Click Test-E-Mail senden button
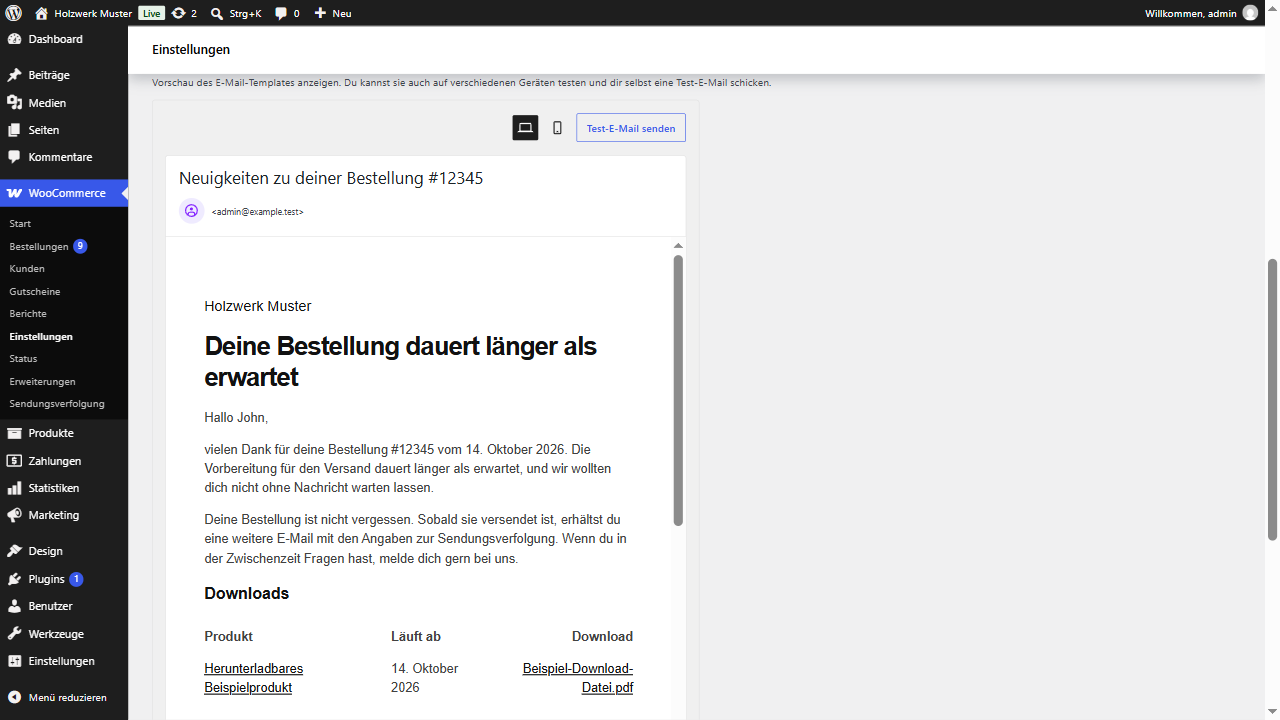The image size is (1280, 720). coord(631,128)
